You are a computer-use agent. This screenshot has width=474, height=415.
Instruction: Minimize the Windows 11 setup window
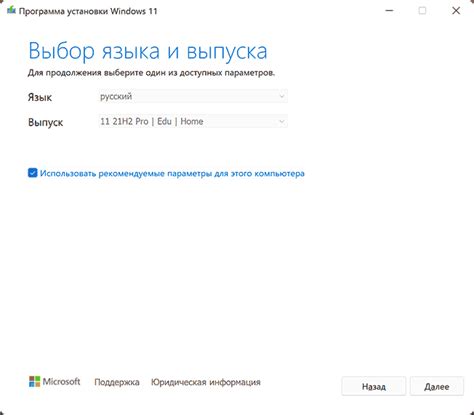389,11
